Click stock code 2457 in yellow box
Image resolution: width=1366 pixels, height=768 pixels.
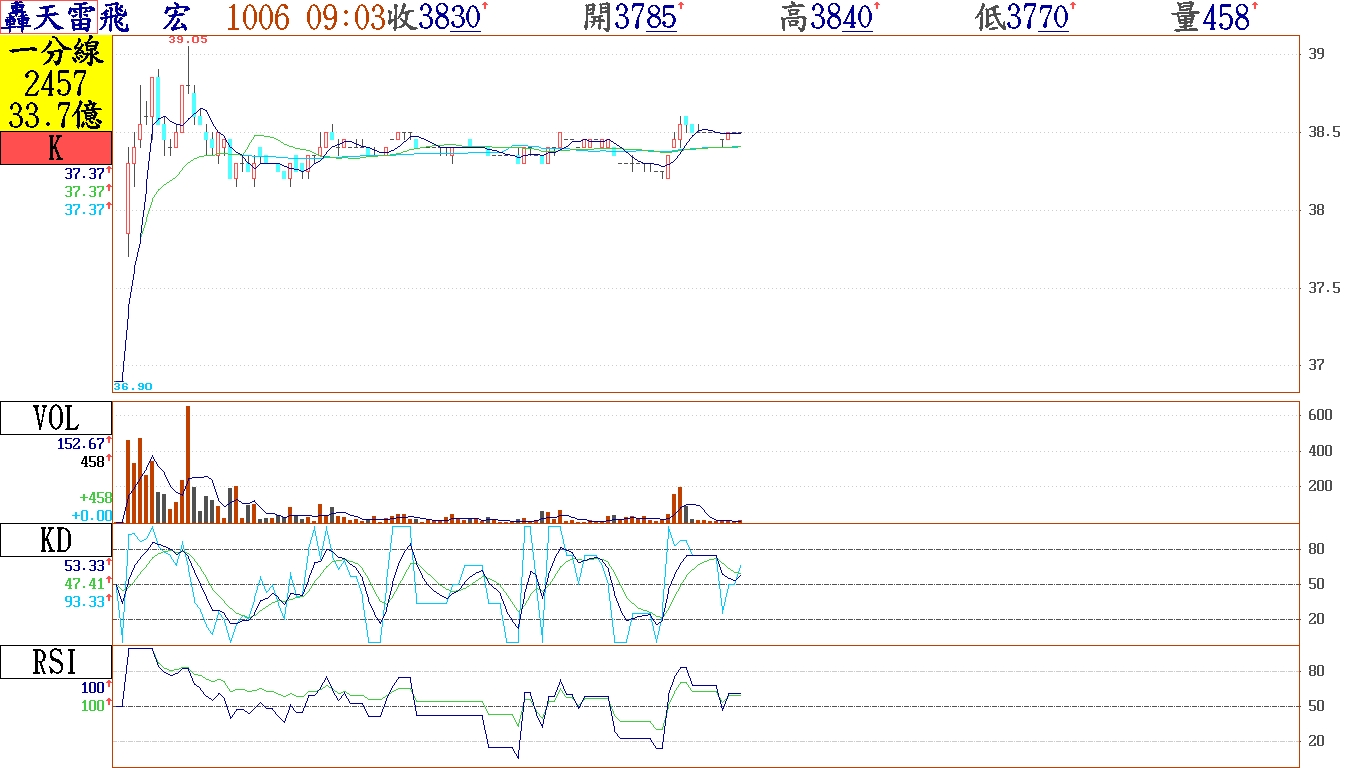point(56,84)
